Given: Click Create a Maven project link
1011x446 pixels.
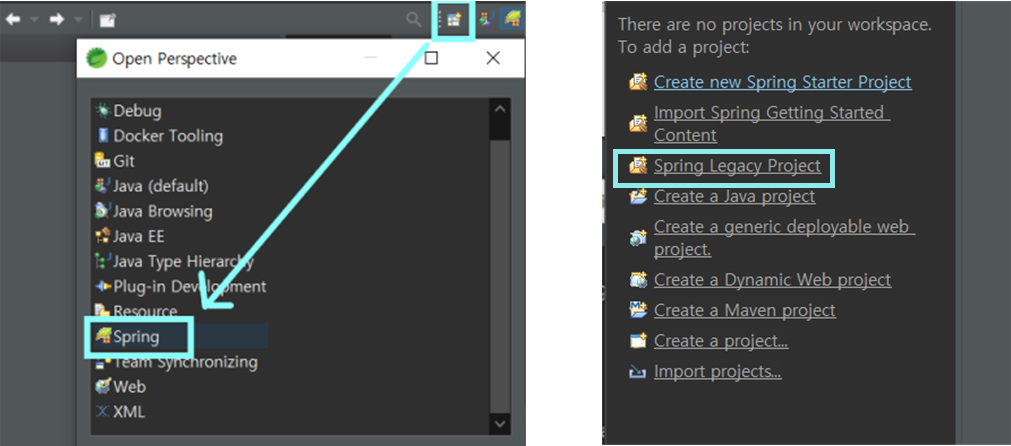Looking at the screenshot, I should 745,310.
